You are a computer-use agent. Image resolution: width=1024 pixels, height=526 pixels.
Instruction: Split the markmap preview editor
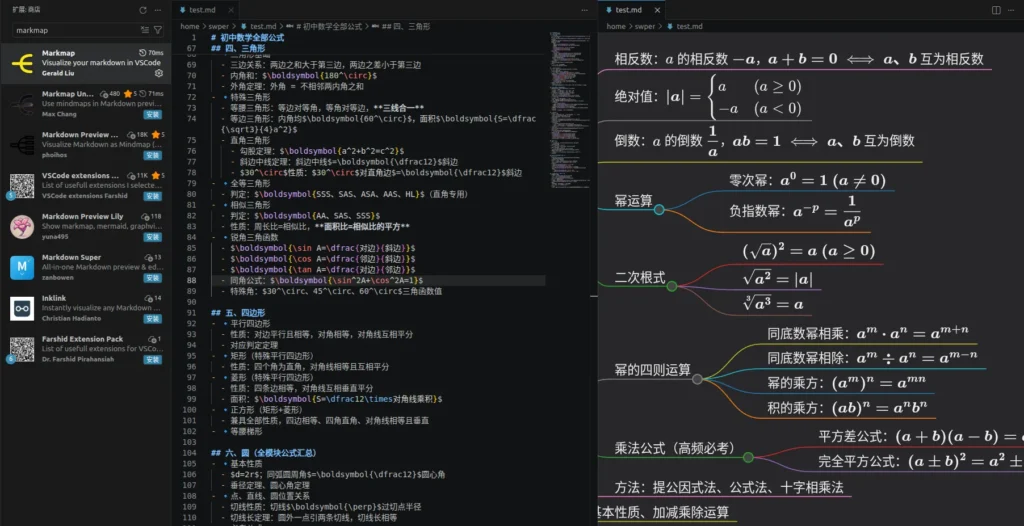pos(996,10)
